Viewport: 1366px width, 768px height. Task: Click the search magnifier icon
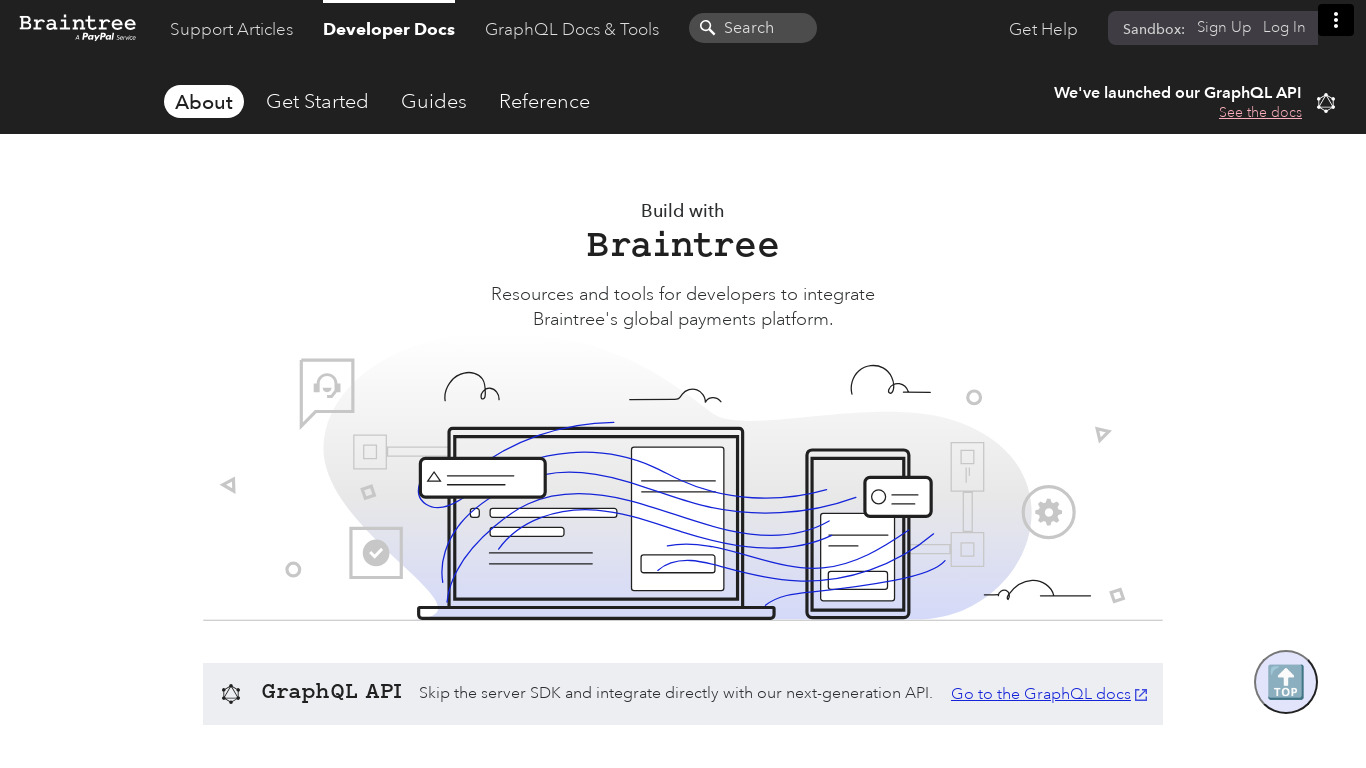(x=707, y=28)
